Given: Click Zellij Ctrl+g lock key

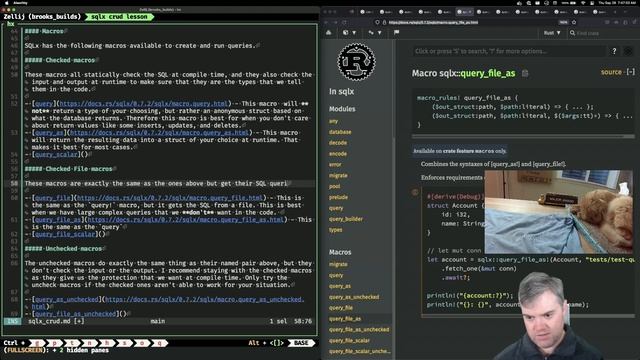Looking at the screenshot, I should tap(38, 343).
